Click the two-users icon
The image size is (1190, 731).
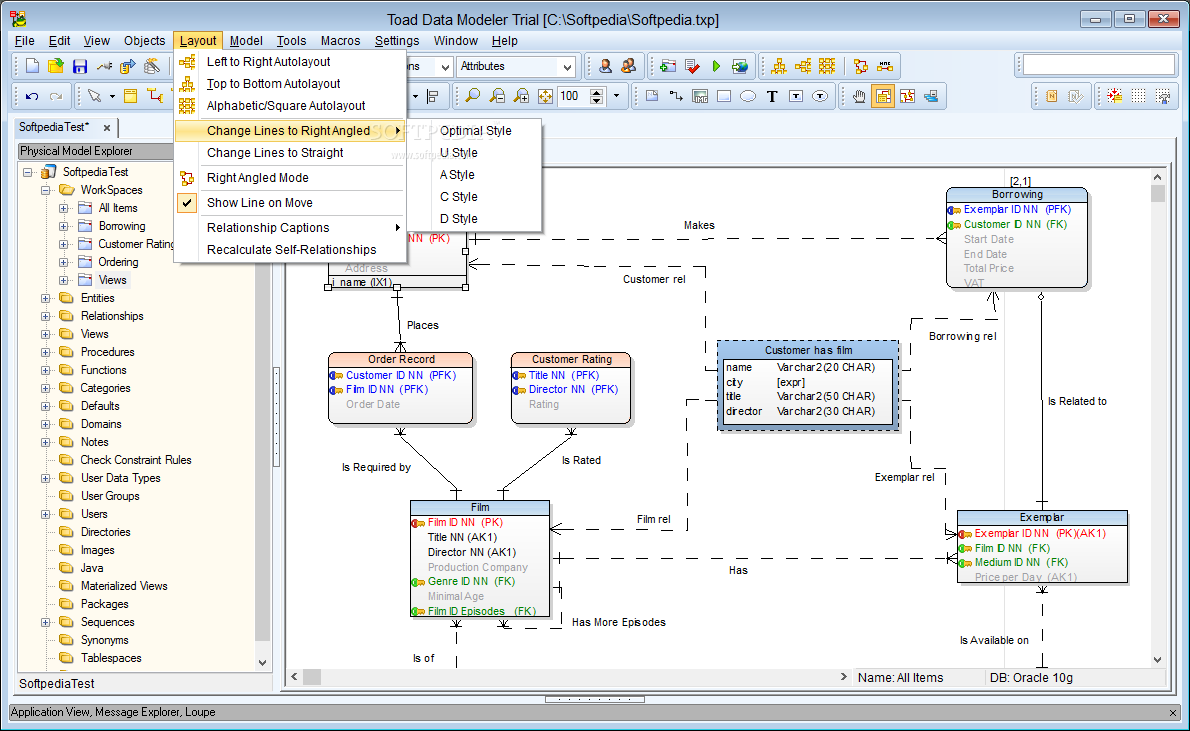pyautogui.click(x=628, y=66)
